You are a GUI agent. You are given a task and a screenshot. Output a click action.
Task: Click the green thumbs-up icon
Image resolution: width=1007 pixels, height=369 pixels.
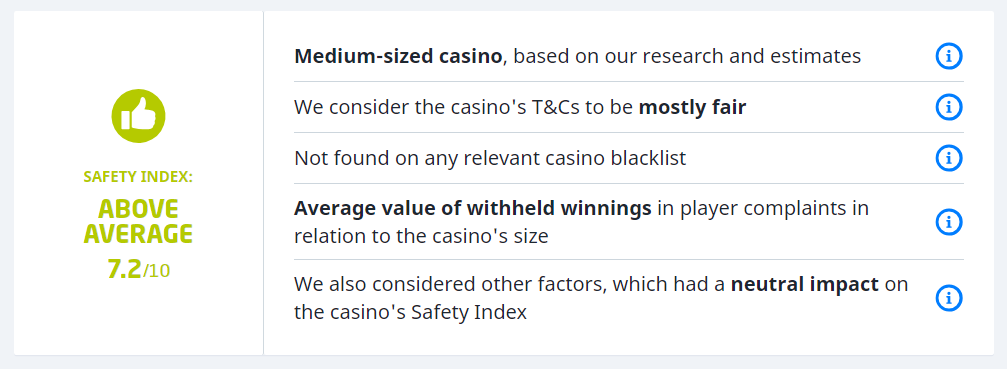pyautogui.click(x=138, y=116)
